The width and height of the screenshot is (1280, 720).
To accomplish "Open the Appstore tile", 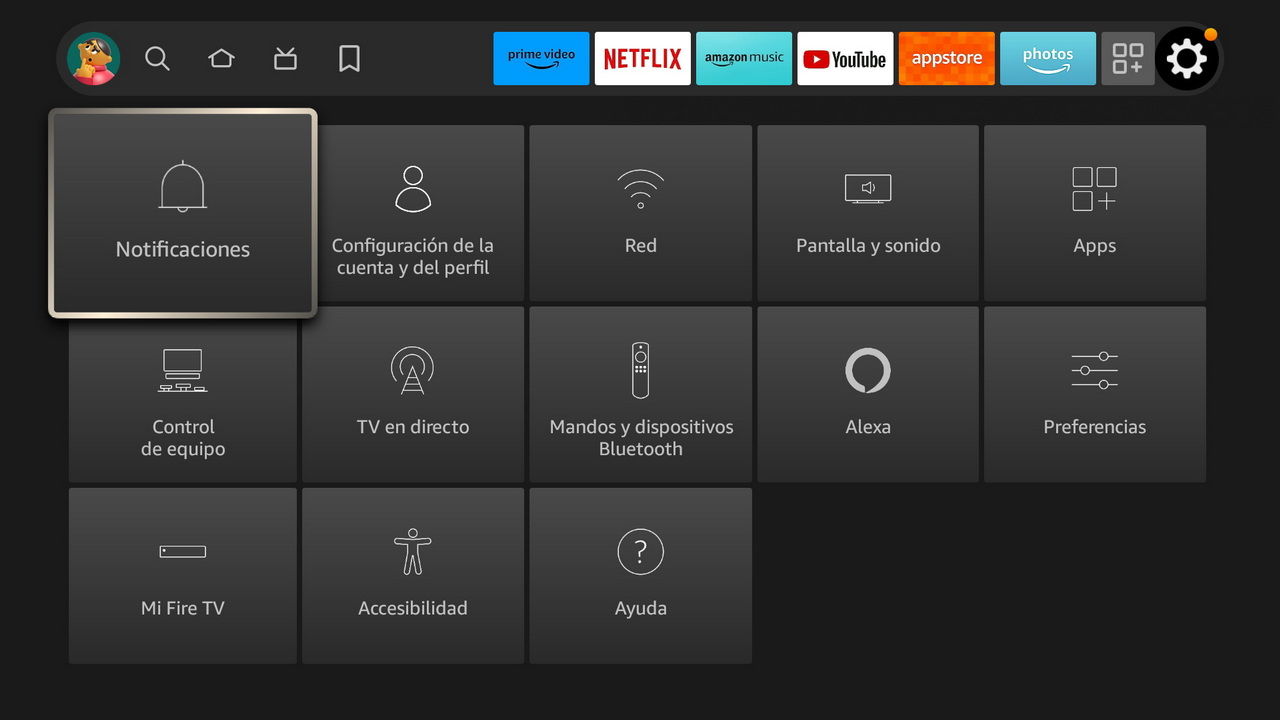I will pyautogui.click(x=946, y=59).
